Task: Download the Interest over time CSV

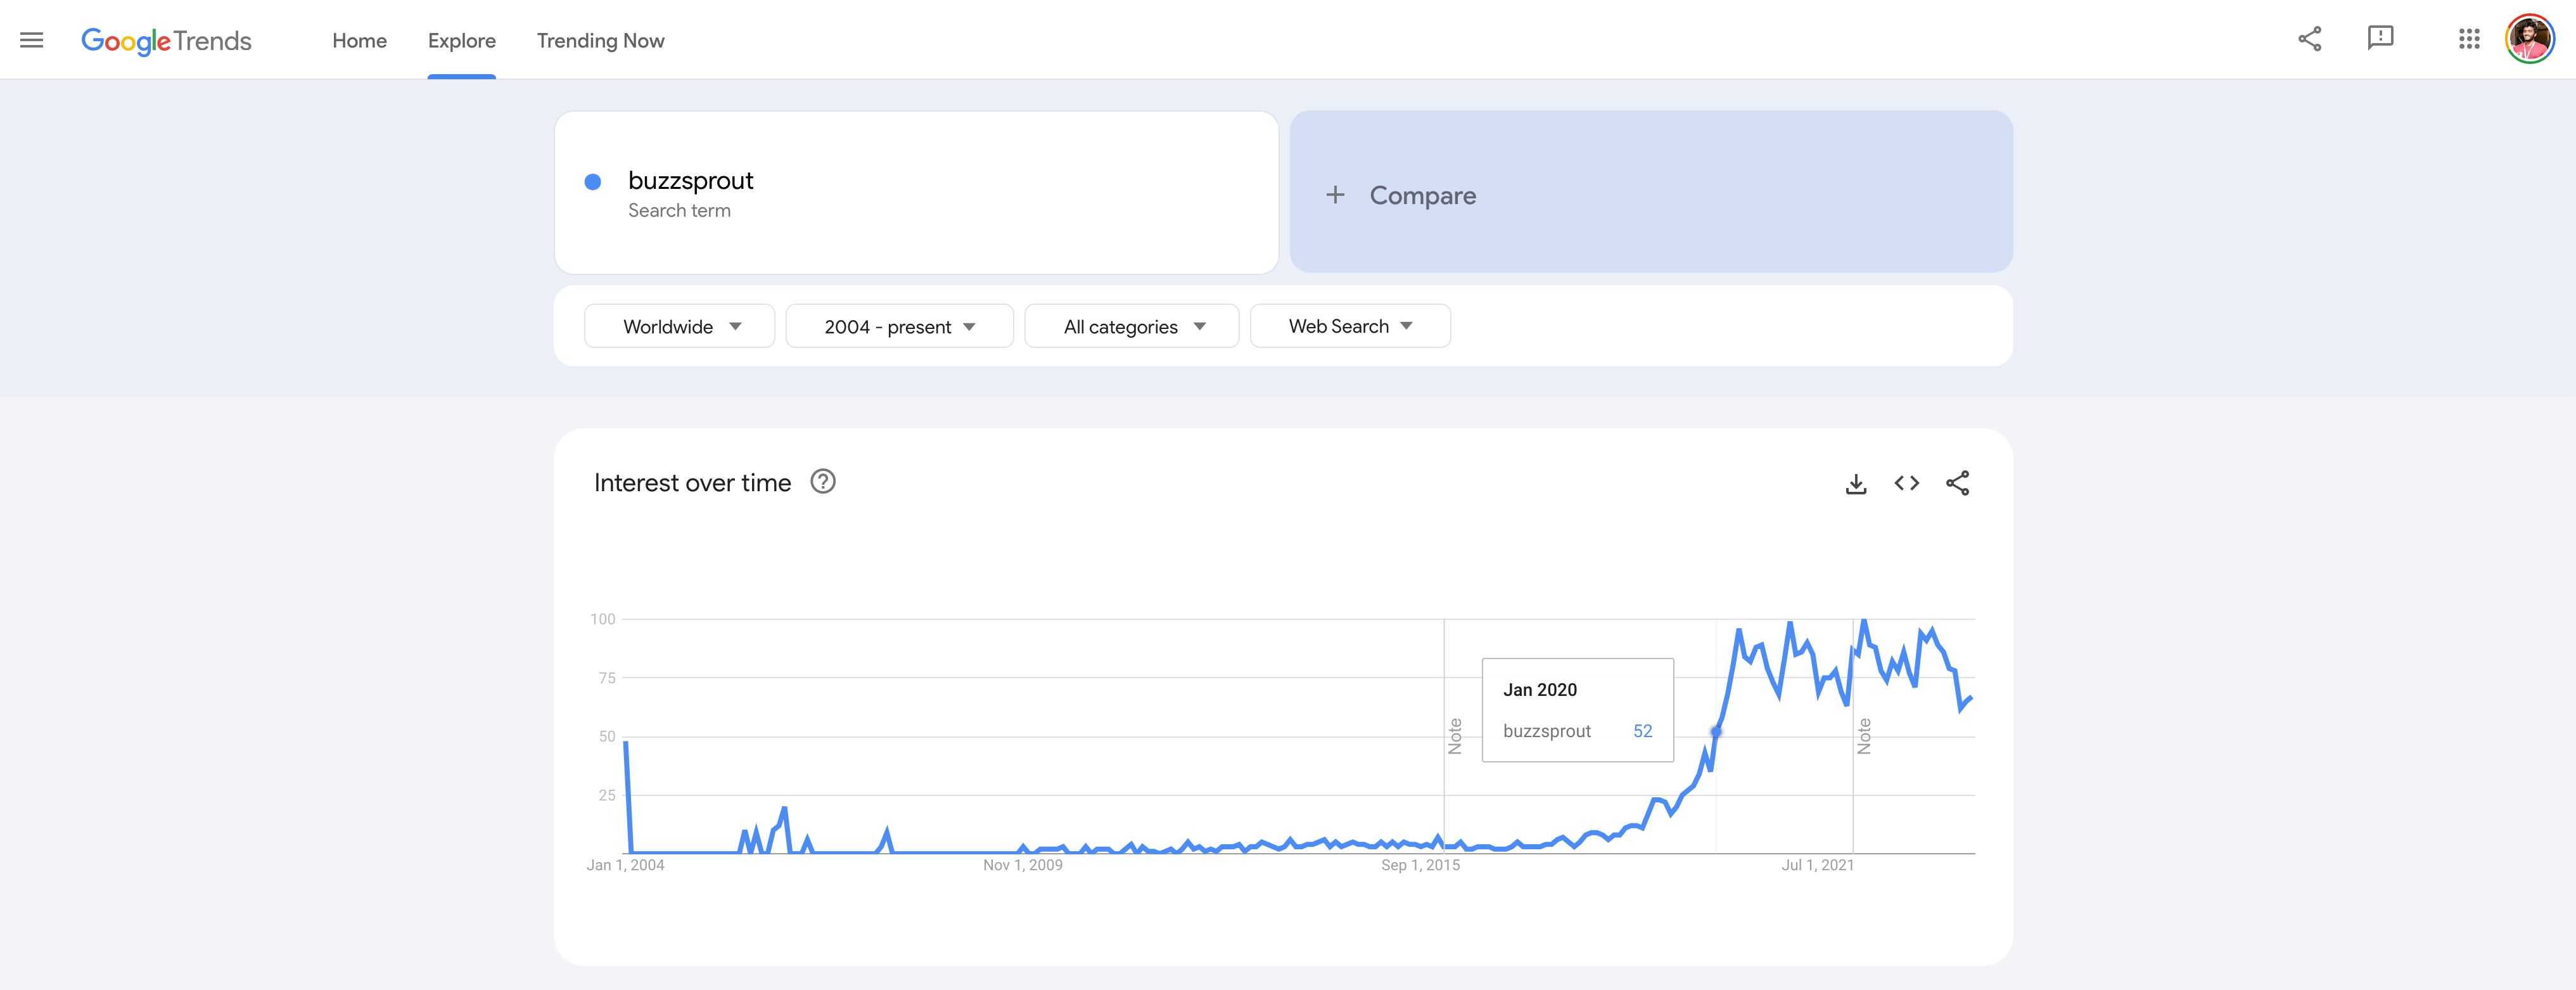Action: [1855, 484]
